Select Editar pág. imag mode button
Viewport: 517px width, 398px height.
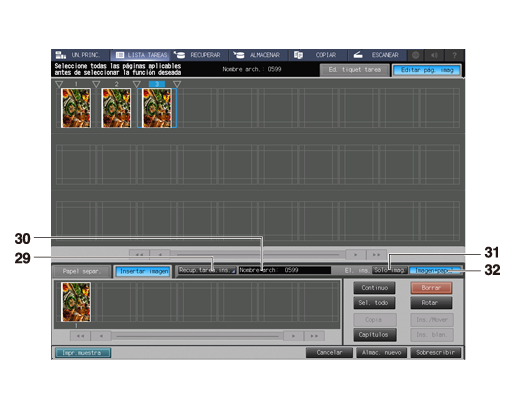[x=427, y=70]
